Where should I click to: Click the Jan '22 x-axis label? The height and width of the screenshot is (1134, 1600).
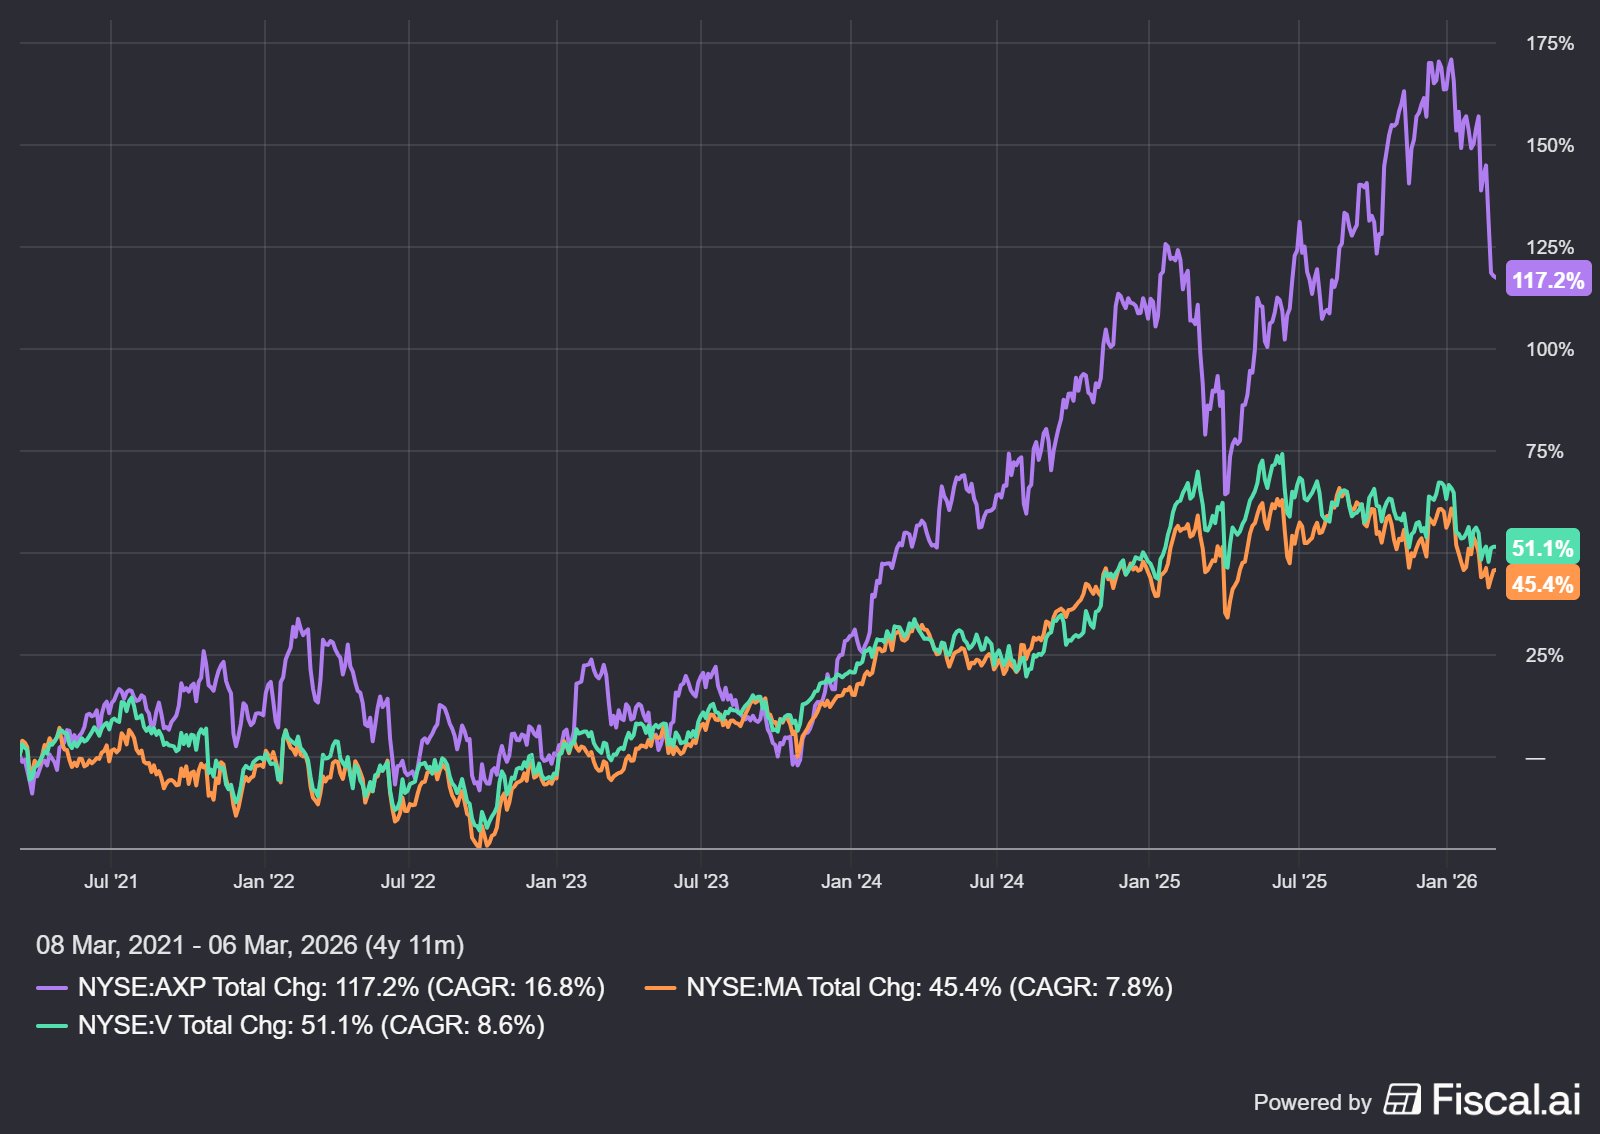pos(264,882)
